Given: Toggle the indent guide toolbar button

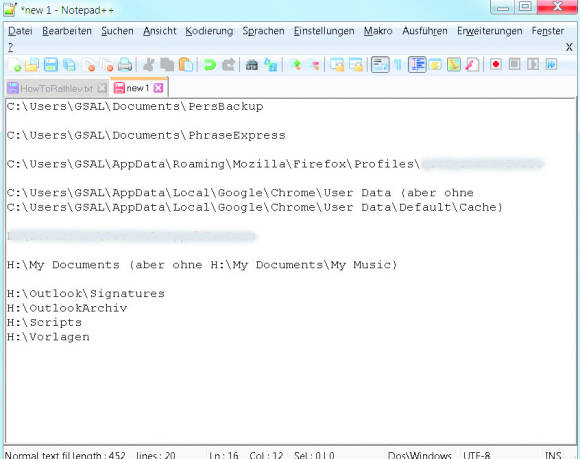Looking at the screenshot, I should click(417, 65).
